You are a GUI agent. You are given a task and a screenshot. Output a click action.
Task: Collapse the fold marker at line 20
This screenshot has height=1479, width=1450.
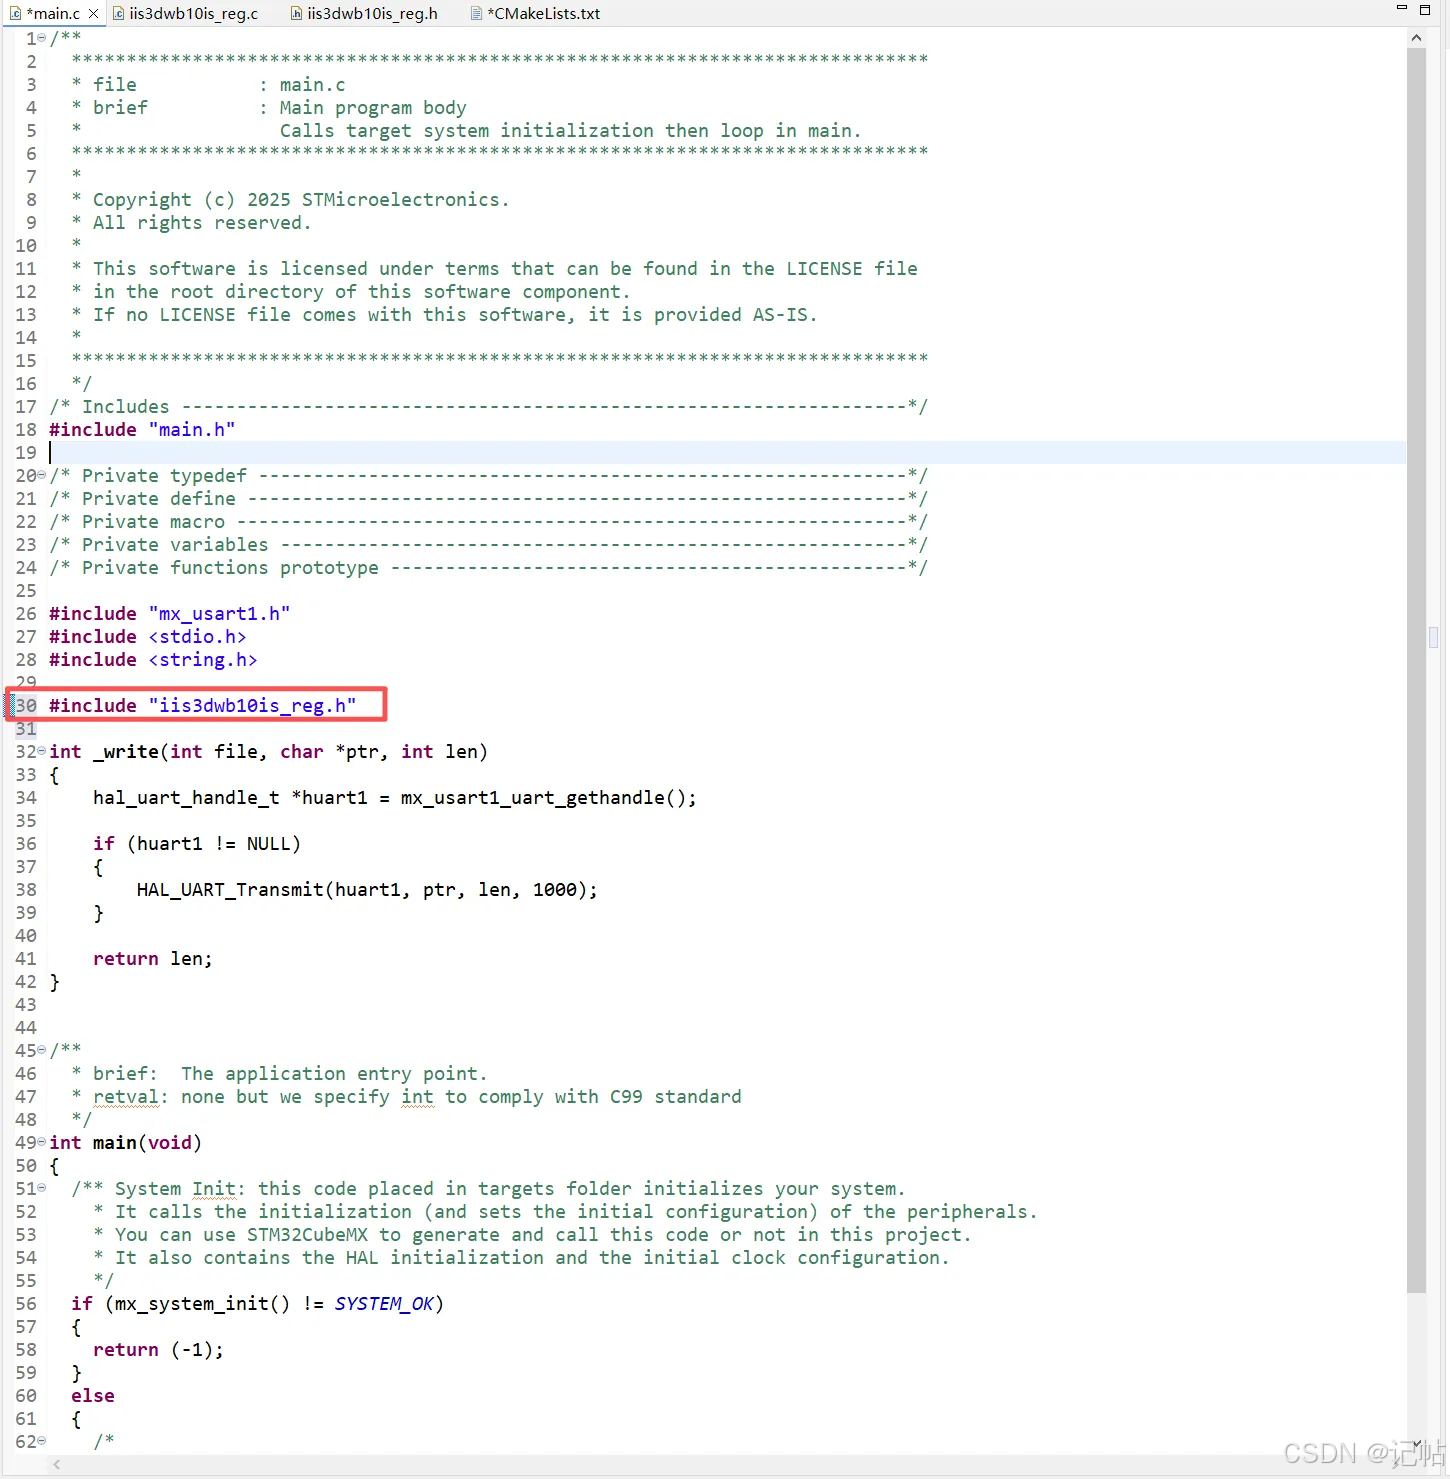(42, 475)
